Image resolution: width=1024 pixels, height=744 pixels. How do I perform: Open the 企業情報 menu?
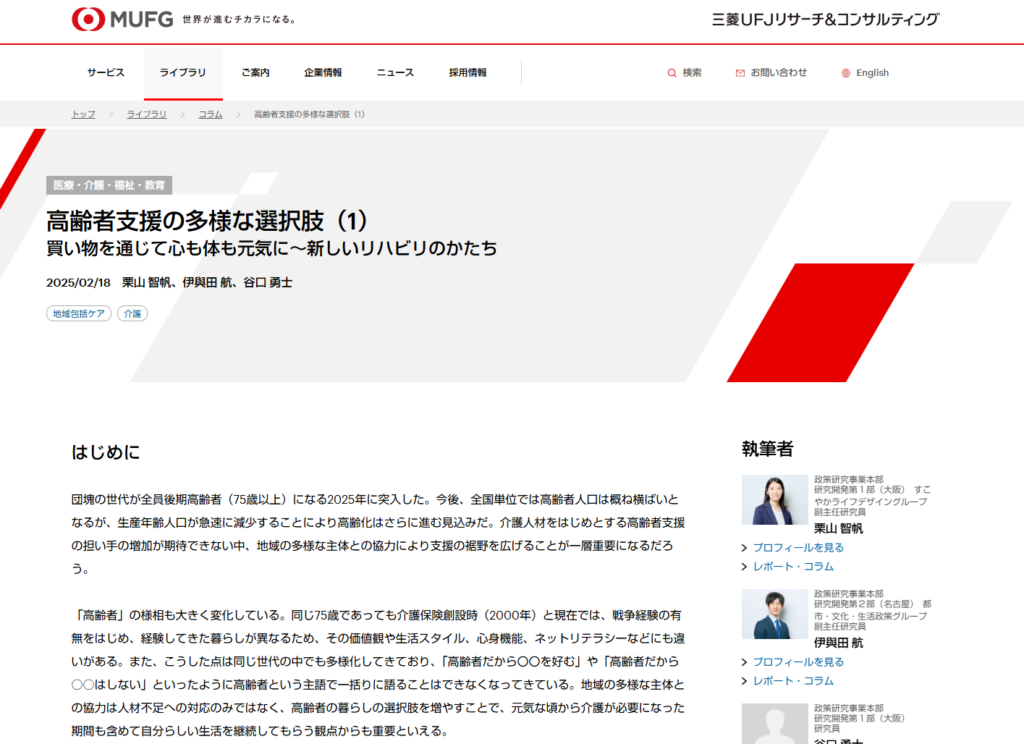coord(323,73)
